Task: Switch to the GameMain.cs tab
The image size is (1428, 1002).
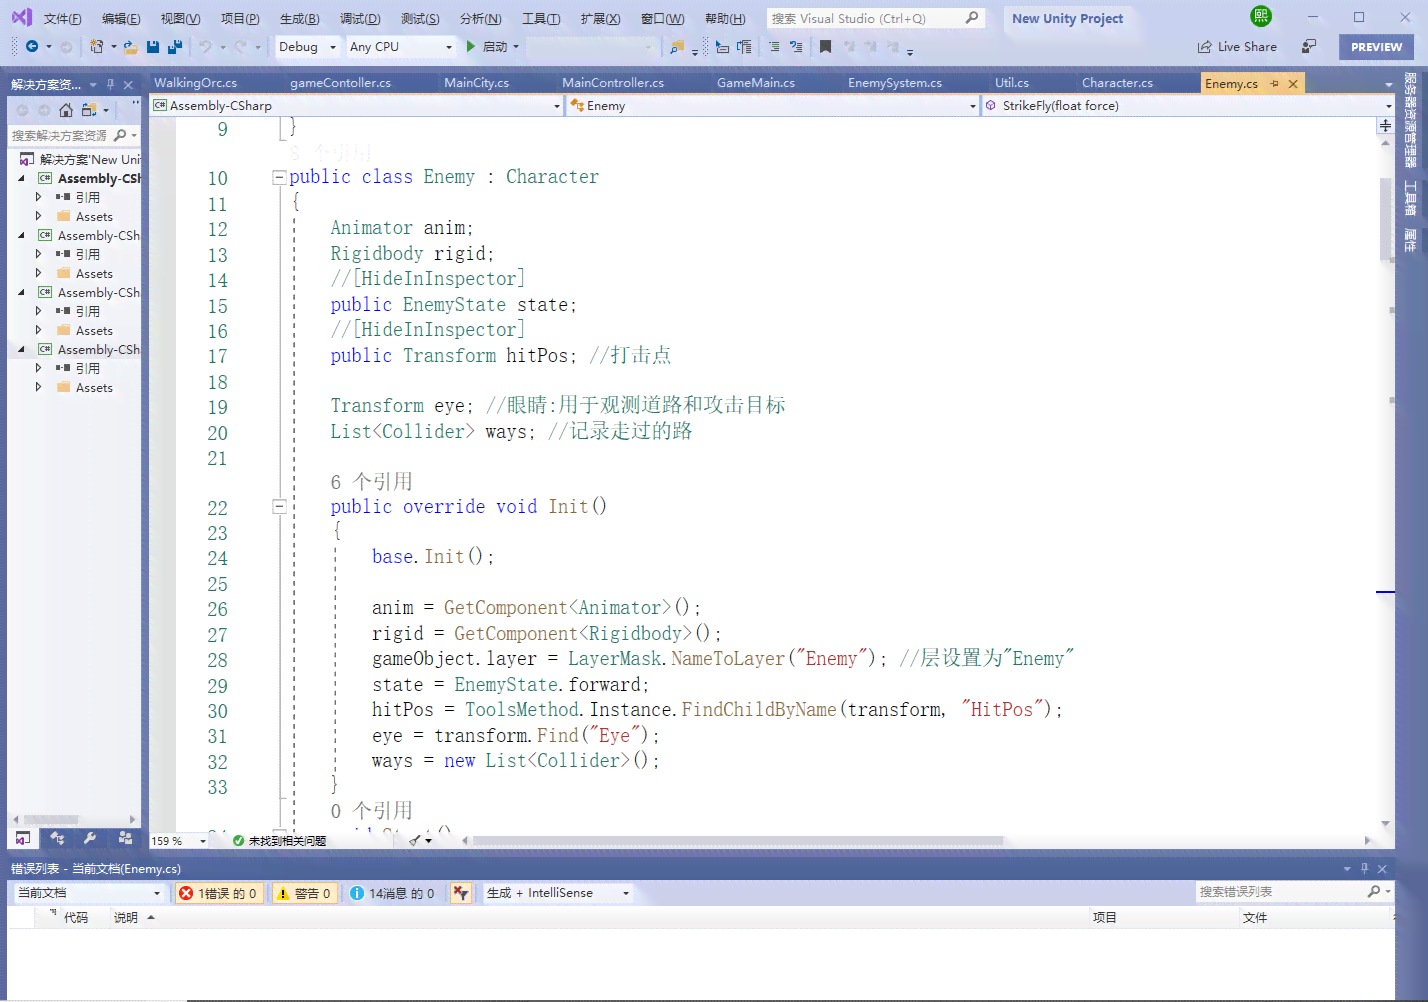Action: click(756, 83)
